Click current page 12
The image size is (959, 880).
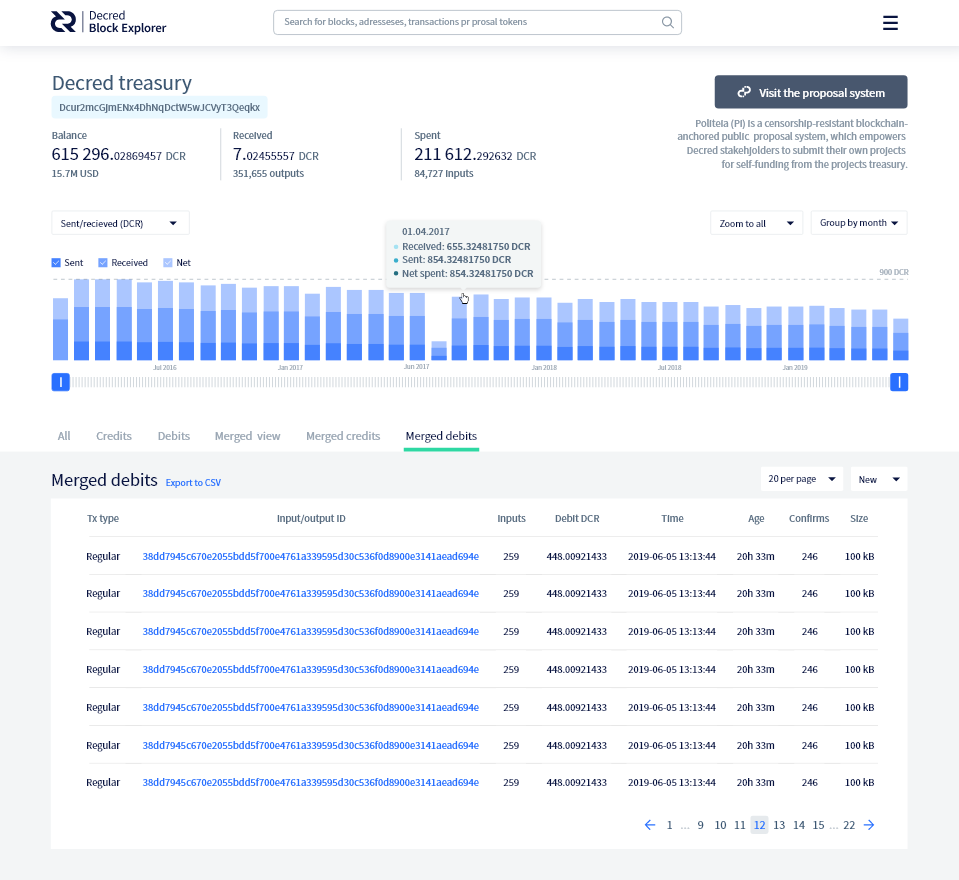[760, 825]
